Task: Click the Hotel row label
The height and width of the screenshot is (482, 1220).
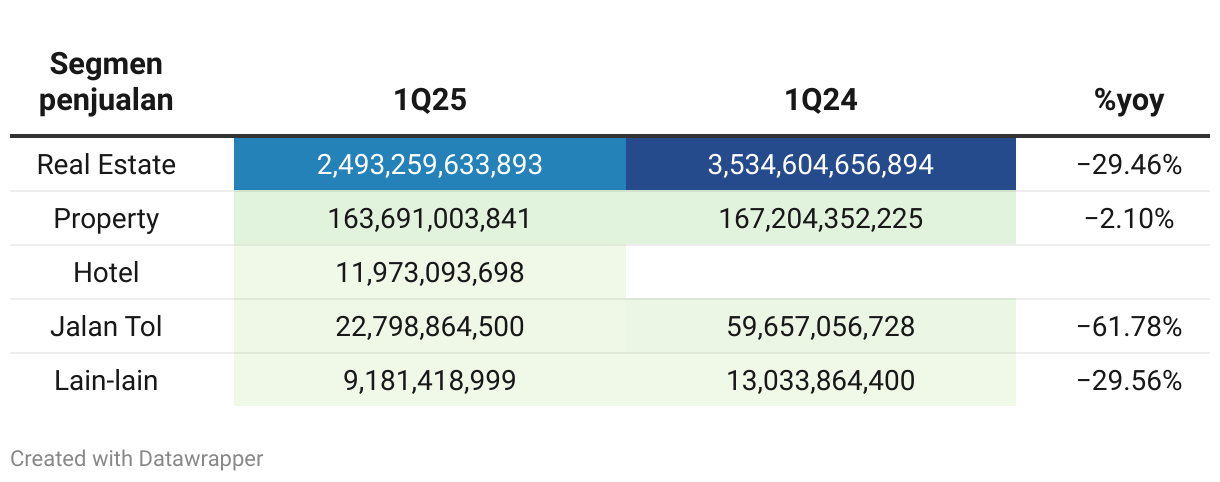Action: click(106, 272)
